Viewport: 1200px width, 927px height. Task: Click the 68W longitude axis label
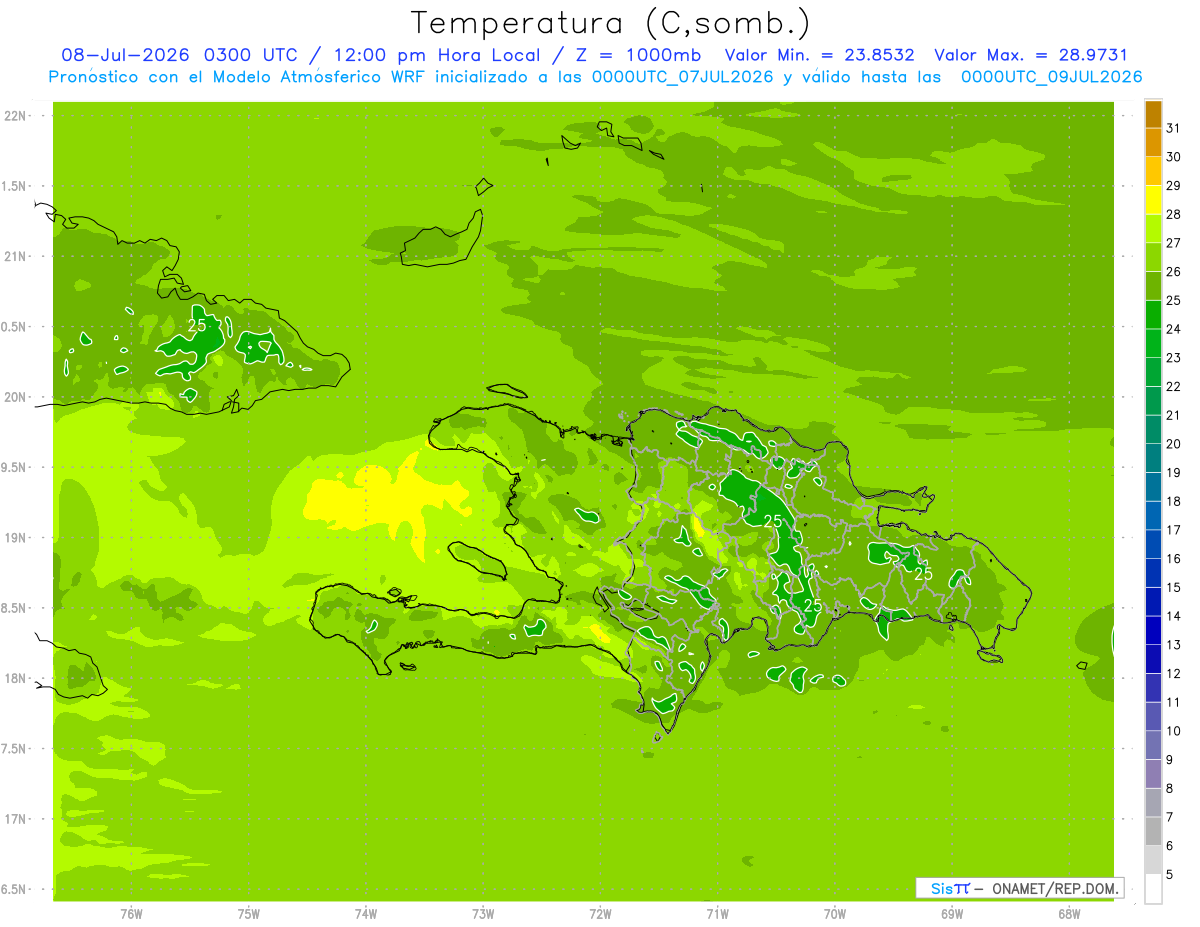coord(1069,914)
